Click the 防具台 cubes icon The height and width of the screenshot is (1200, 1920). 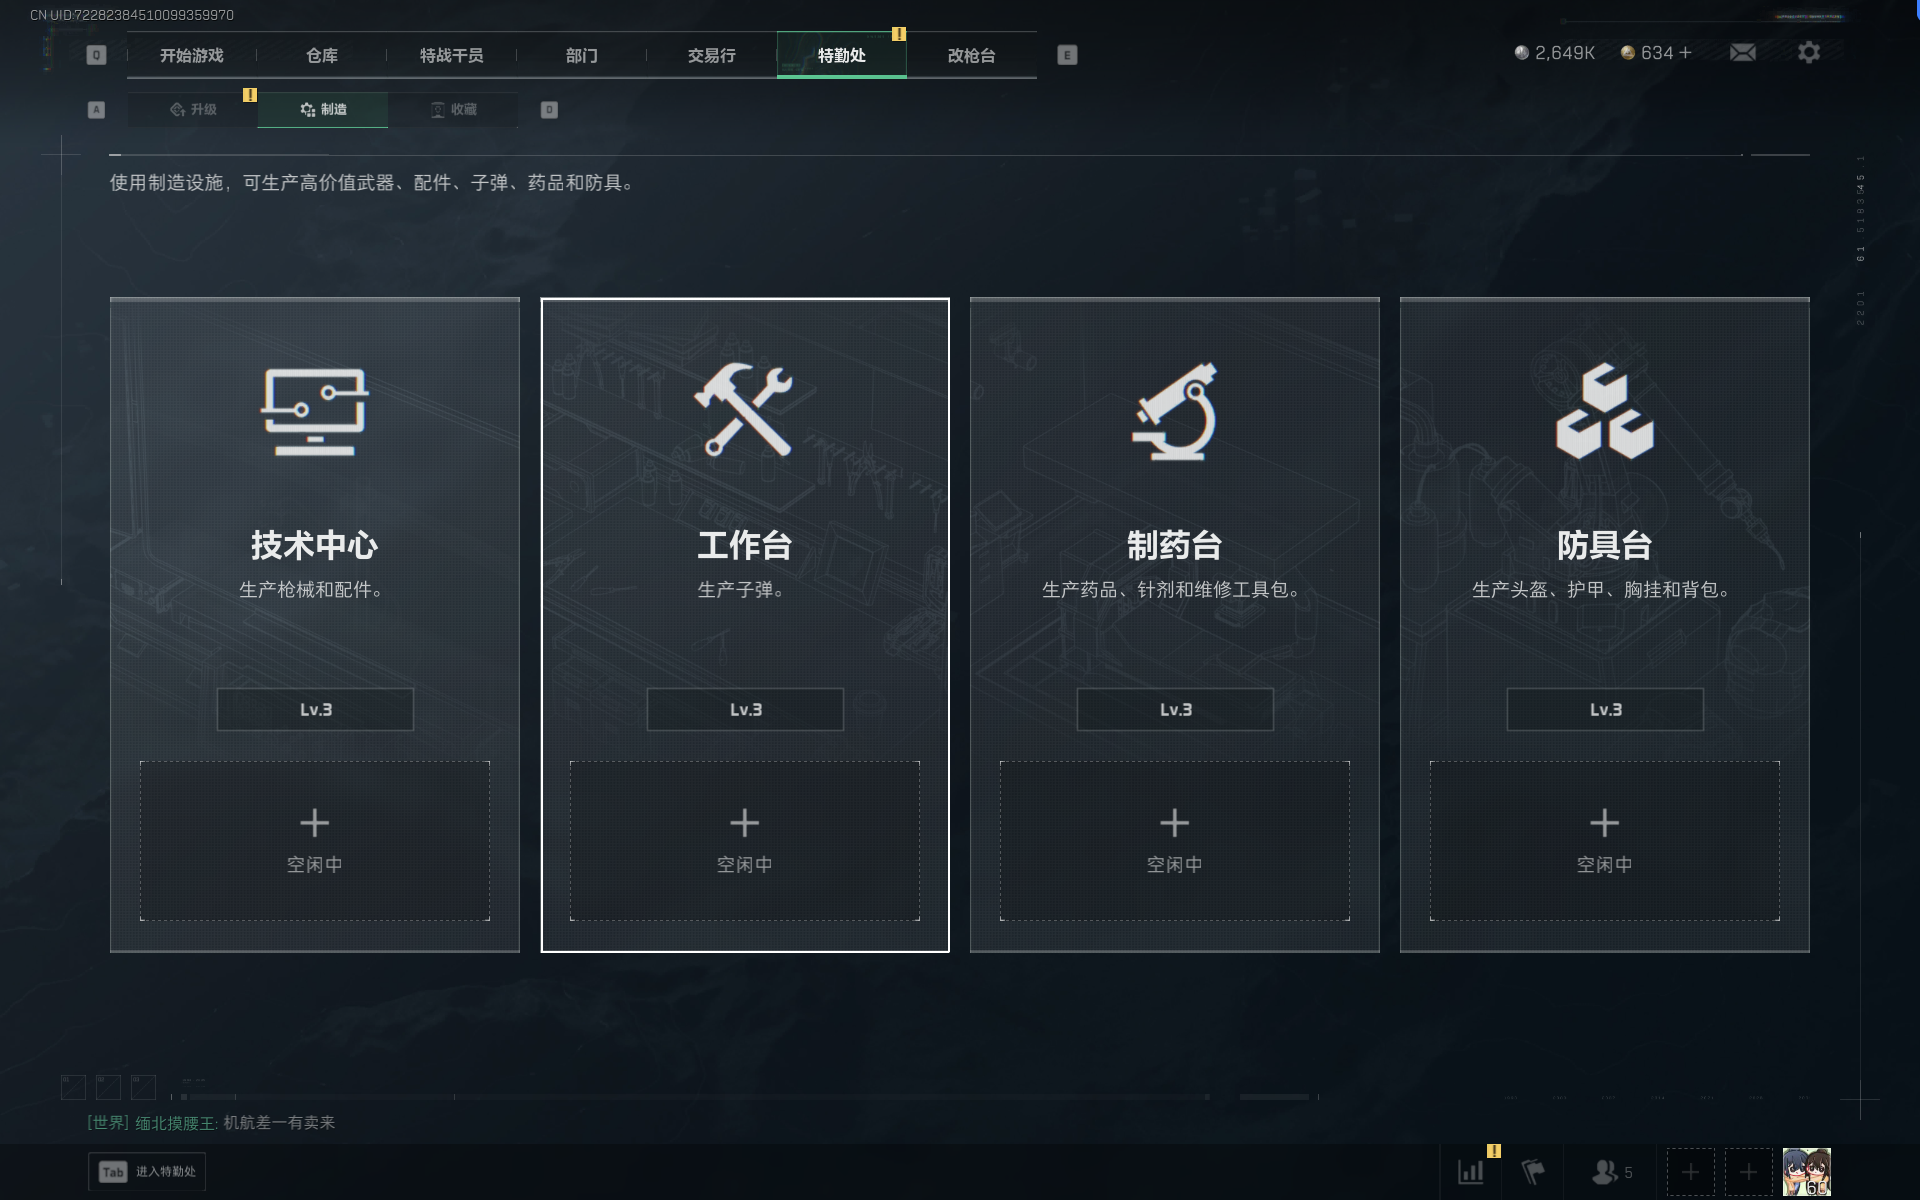[x=1605, y=411]
